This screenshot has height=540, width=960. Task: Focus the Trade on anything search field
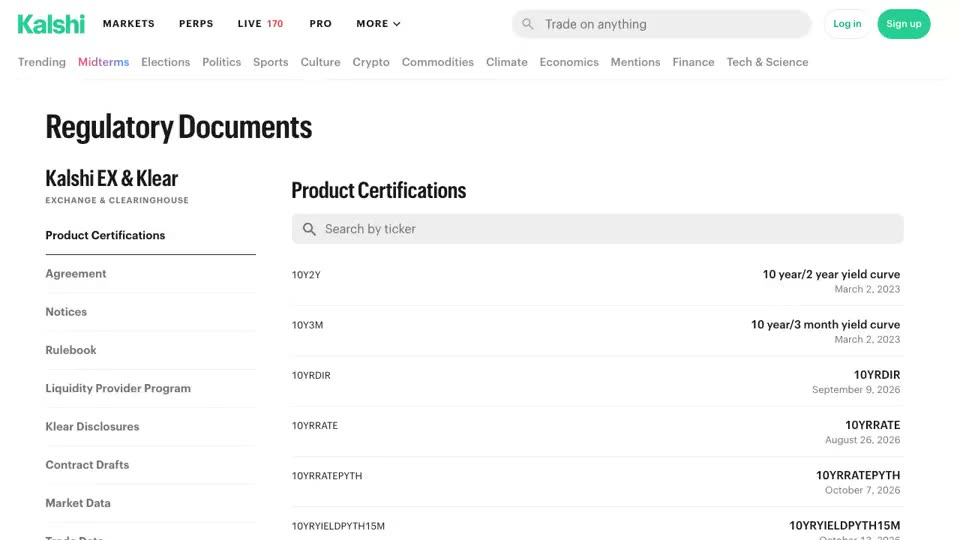661,24
